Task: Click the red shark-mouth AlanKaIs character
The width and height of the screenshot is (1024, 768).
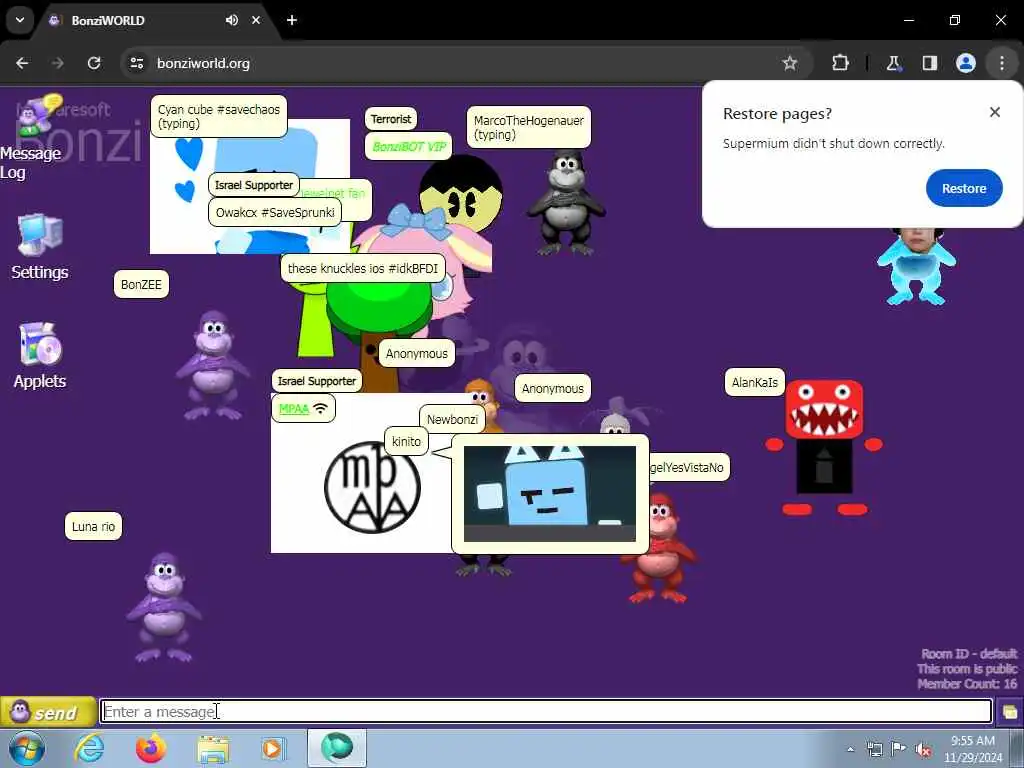Action: (824, 448)
